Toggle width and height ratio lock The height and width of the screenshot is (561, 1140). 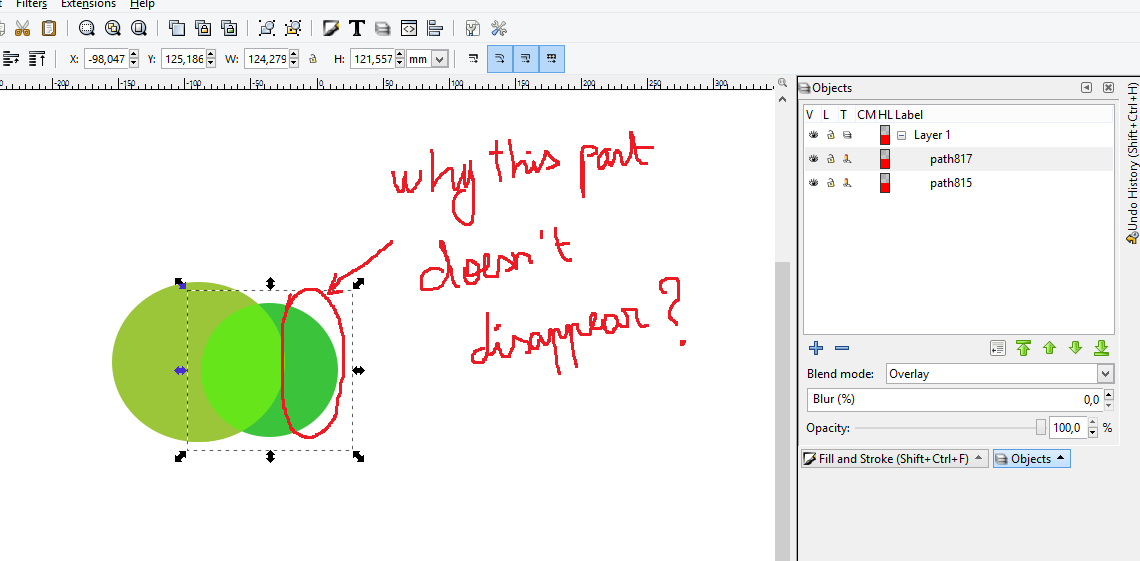(312, 59)
